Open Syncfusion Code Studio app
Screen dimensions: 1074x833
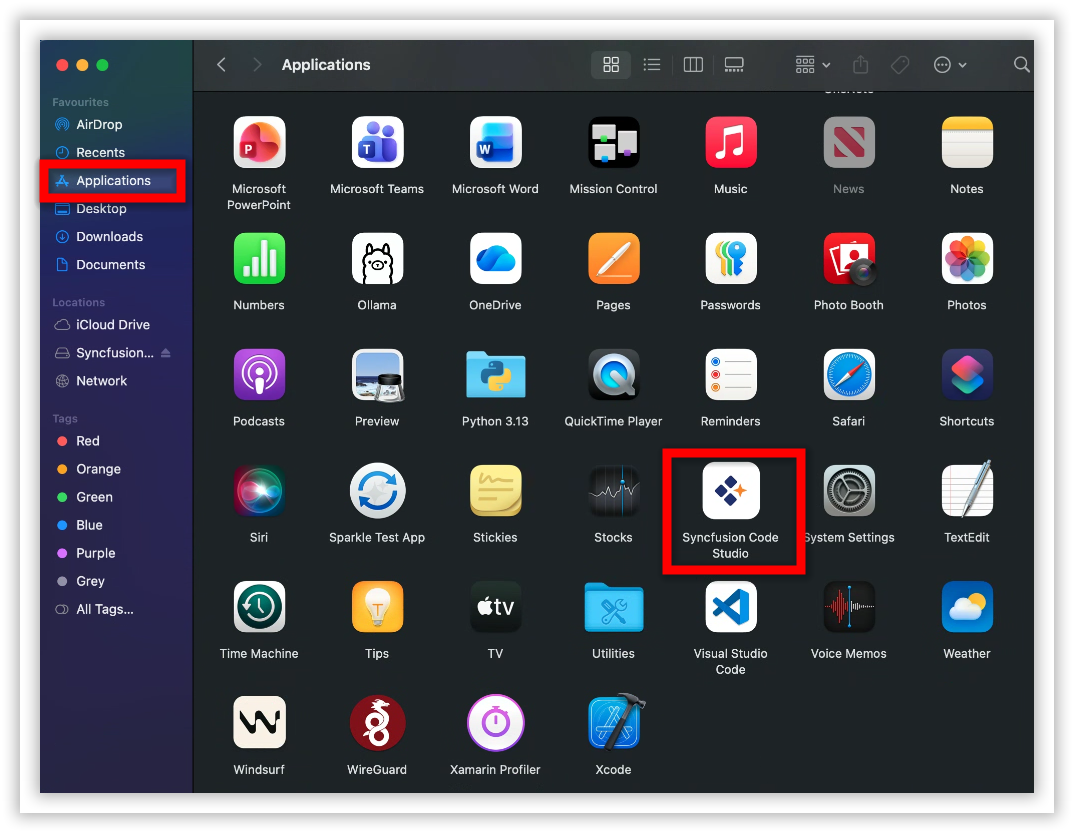(730, 491)
